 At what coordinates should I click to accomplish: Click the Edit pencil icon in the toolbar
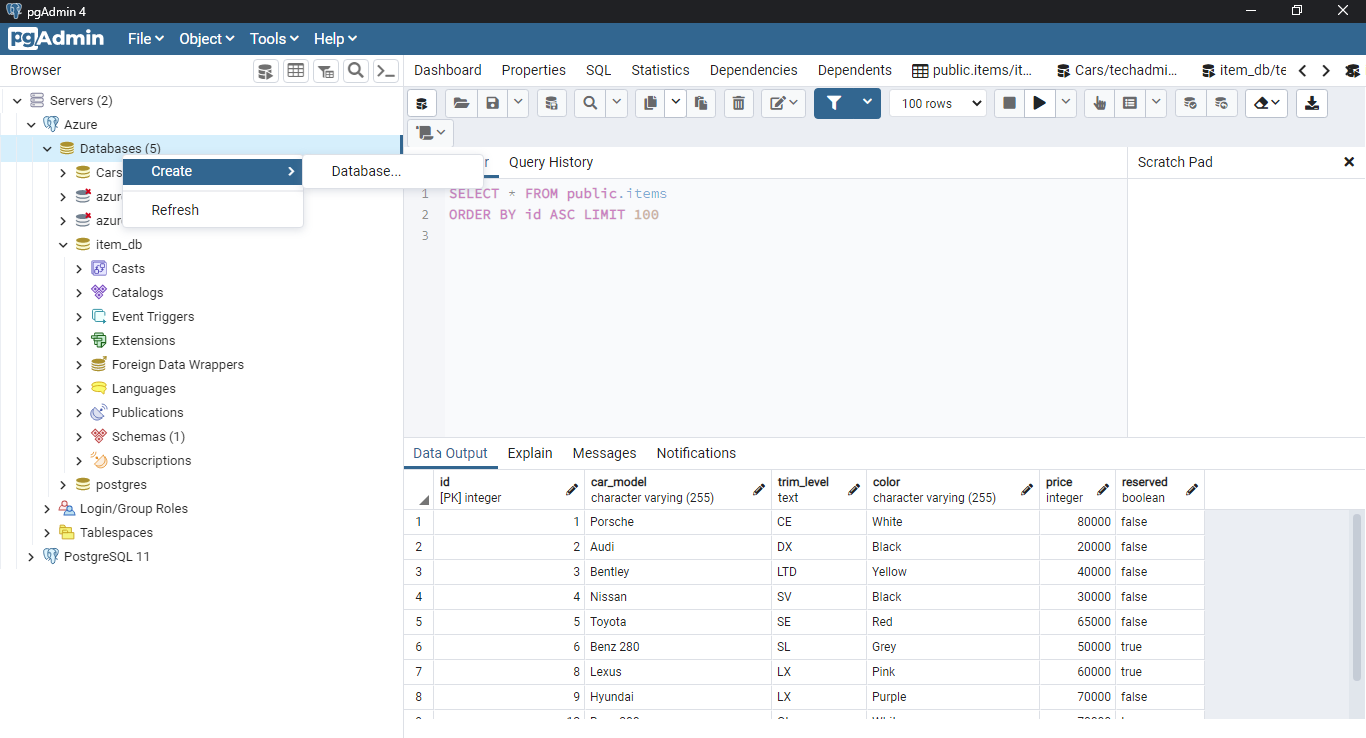click(x=783, y=103)
